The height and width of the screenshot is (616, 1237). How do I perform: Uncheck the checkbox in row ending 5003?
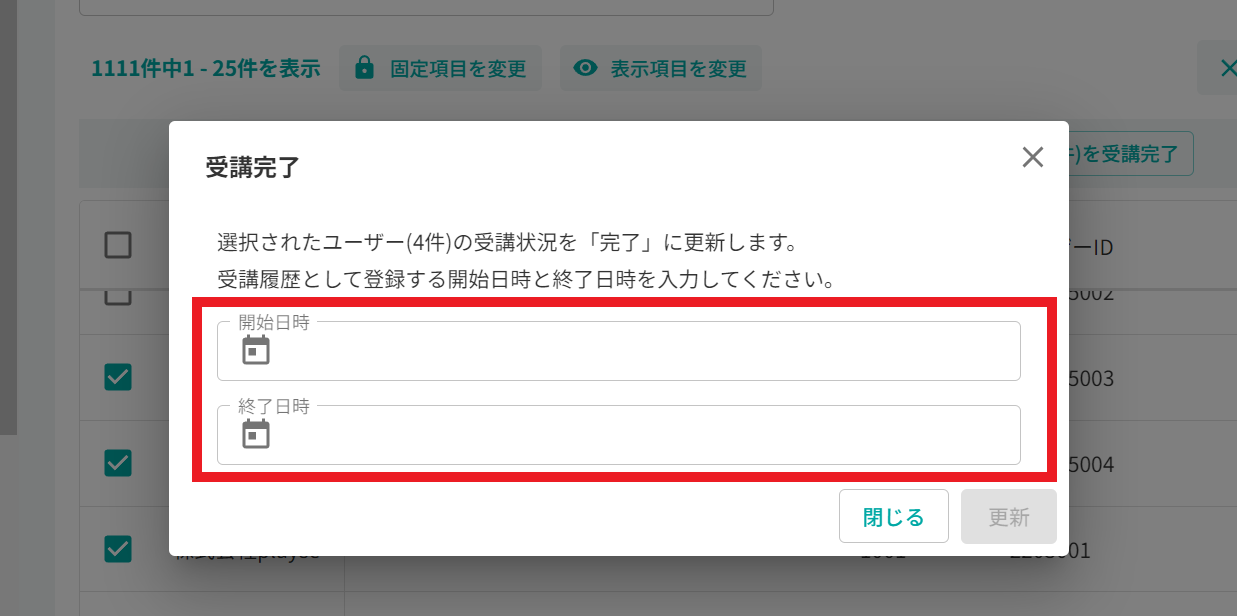point(118,376)
